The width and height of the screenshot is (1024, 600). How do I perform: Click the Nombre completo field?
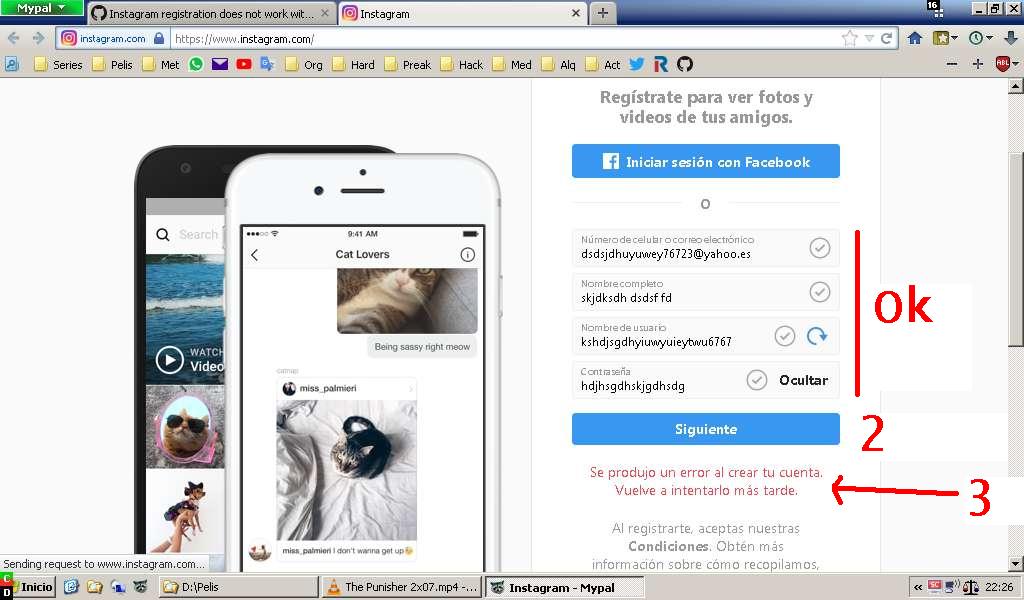point(705,291)
